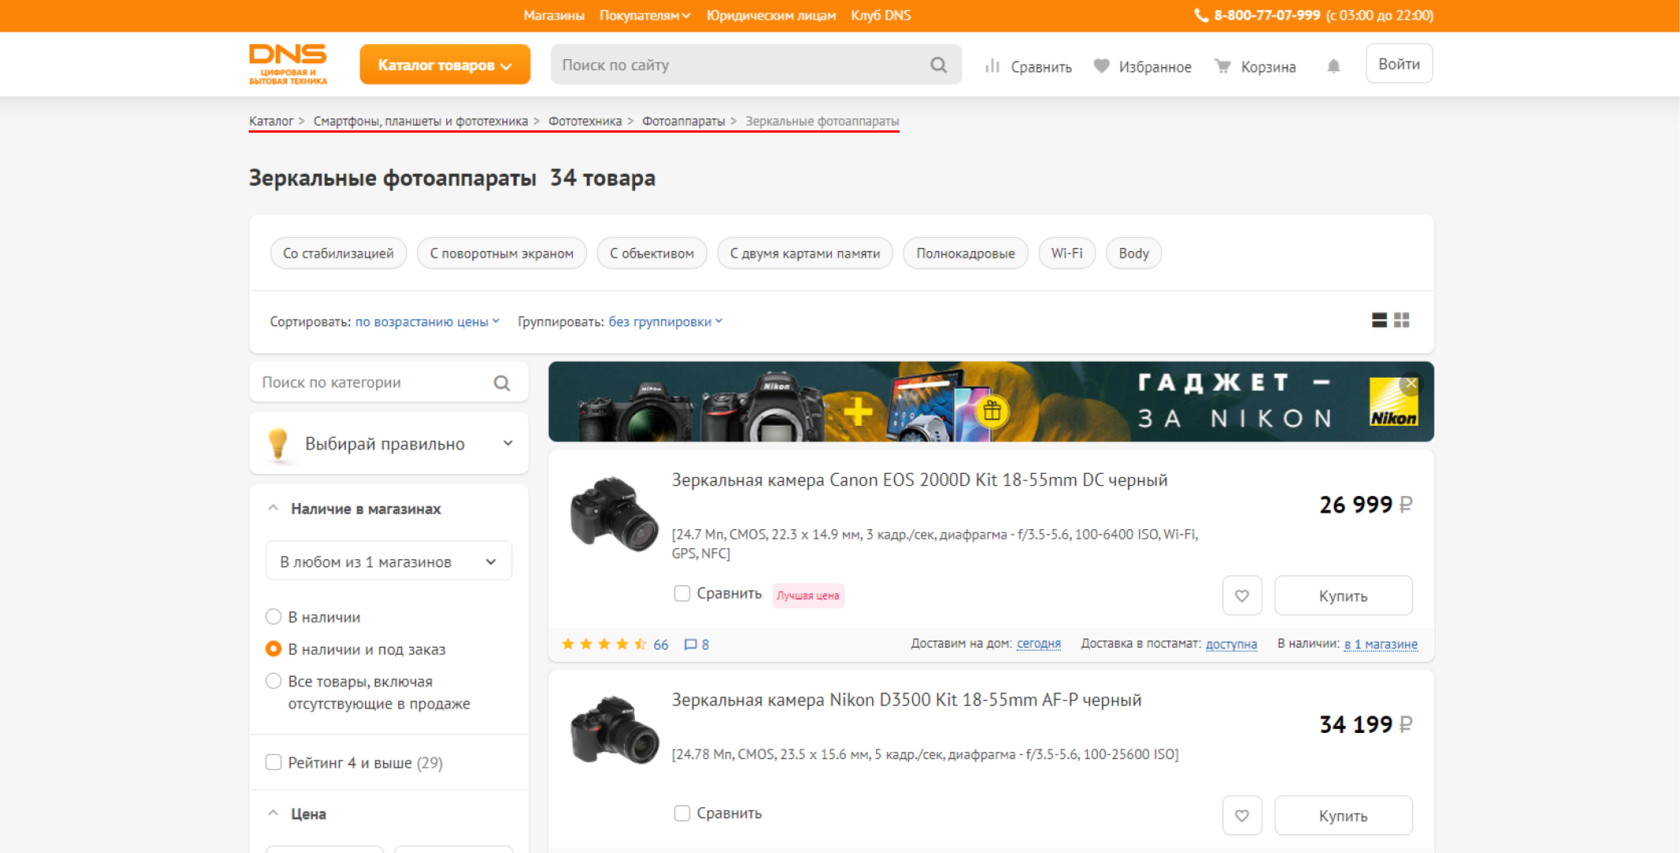Viewport: 1680px width, 853px height.
Task: Open sort by по возрастанию цены dropdown
Action: pyautogui.click(x=427, y=322)
